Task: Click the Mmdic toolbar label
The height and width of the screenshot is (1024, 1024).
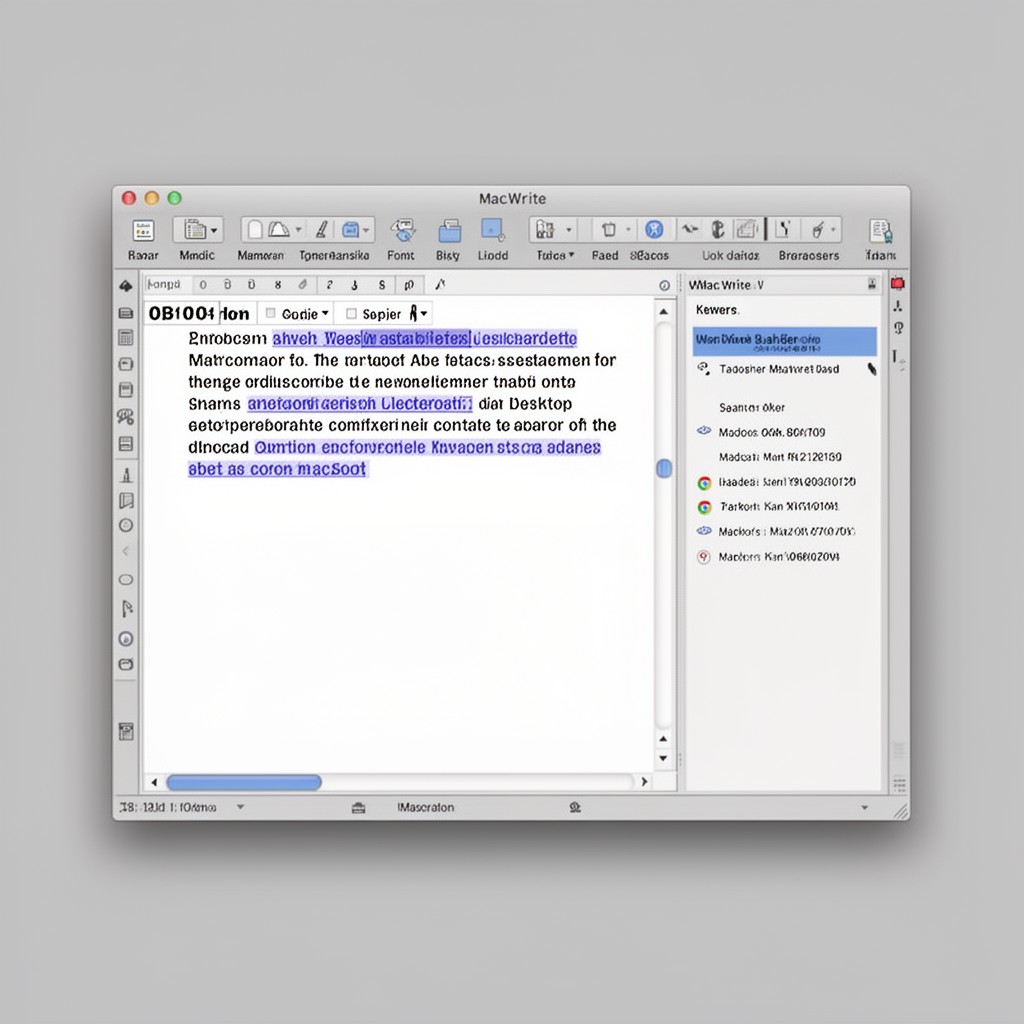Action: click(x=197, y=255)
